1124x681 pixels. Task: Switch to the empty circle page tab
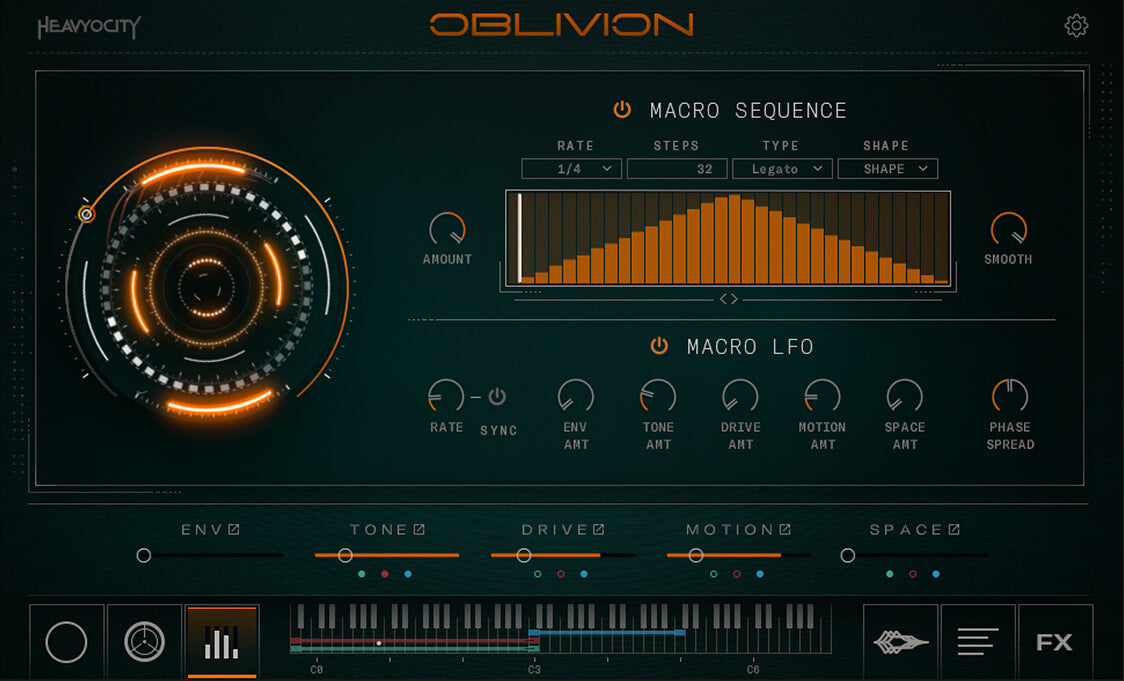pyautogui.click(x=66, y=642)
